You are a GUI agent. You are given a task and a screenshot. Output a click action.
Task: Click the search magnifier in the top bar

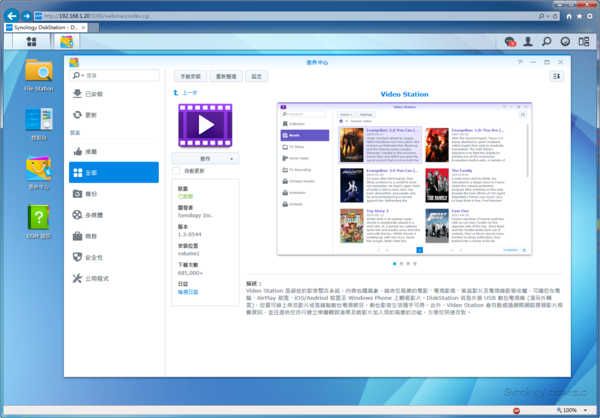pyautogui.click(x=547, y=42)
